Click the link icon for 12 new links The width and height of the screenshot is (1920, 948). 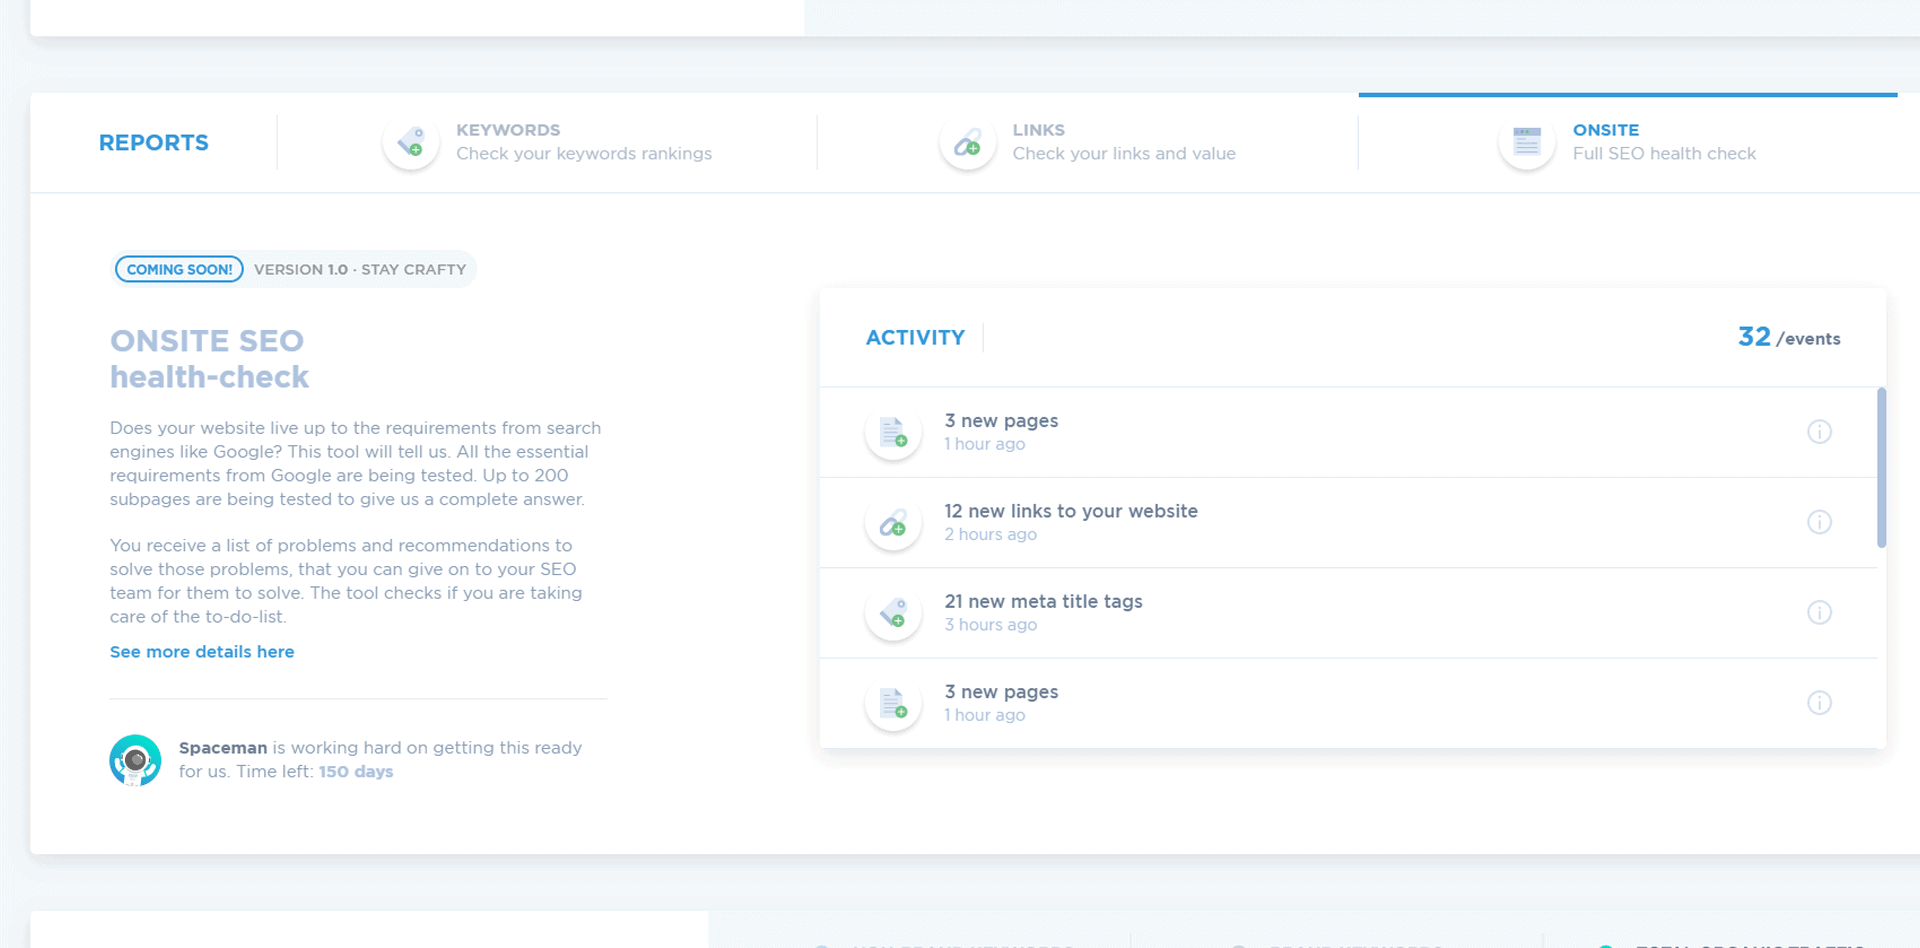pyautogui.click(x=893, y=522)
